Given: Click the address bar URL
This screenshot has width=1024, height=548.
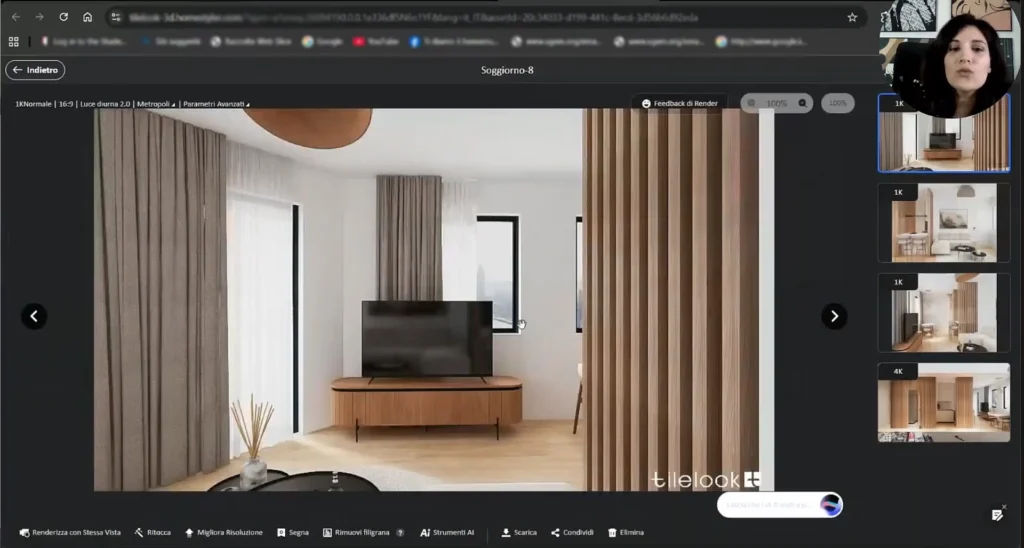Looking at the screenshot, I should [x=415, y=18].
